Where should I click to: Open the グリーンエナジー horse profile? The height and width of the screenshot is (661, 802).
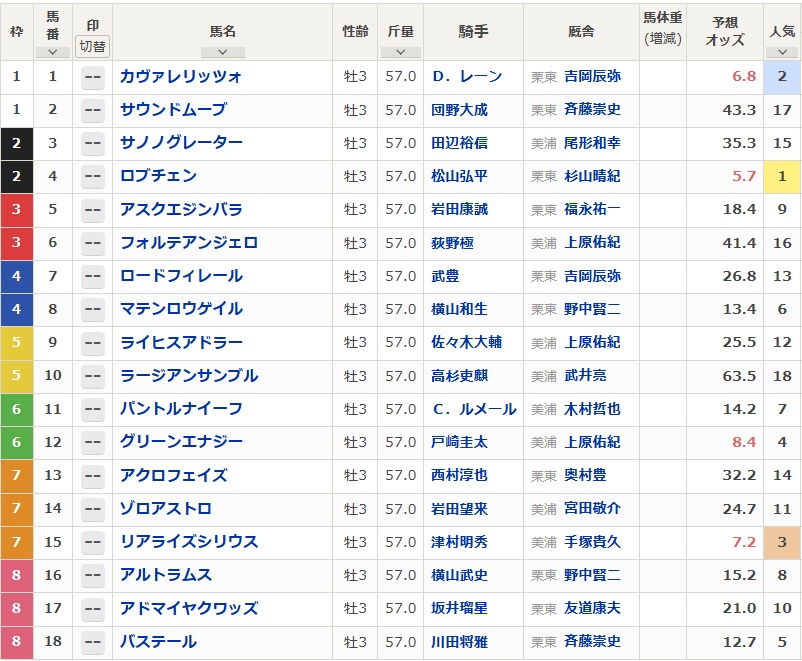[x=181, y=442]
